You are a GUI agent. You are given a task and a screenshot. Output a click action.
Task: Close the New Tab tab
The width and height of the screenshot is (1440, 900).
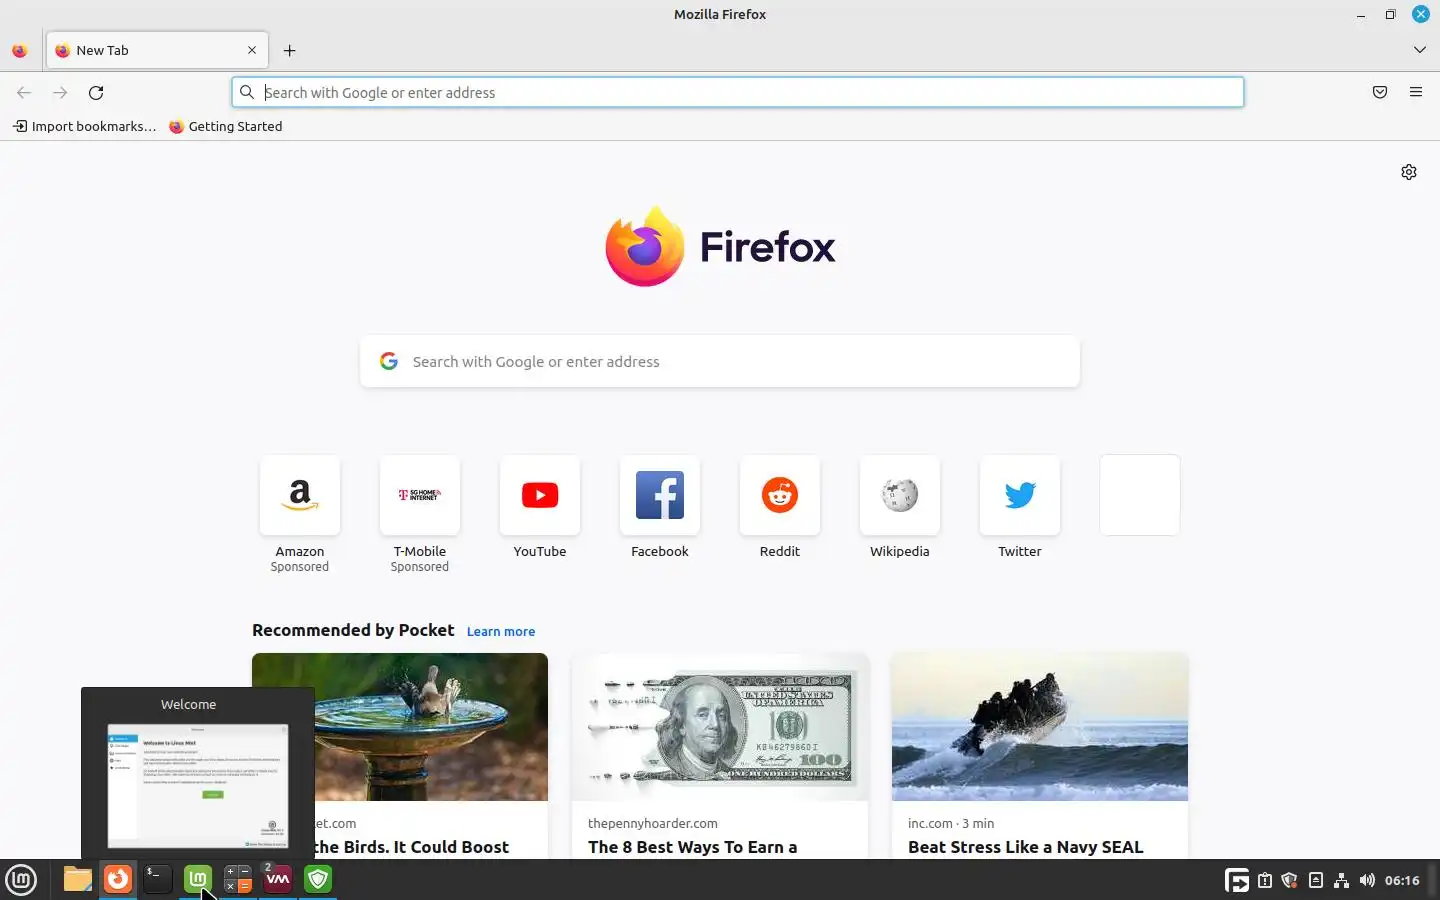click(x=252, y=50)
